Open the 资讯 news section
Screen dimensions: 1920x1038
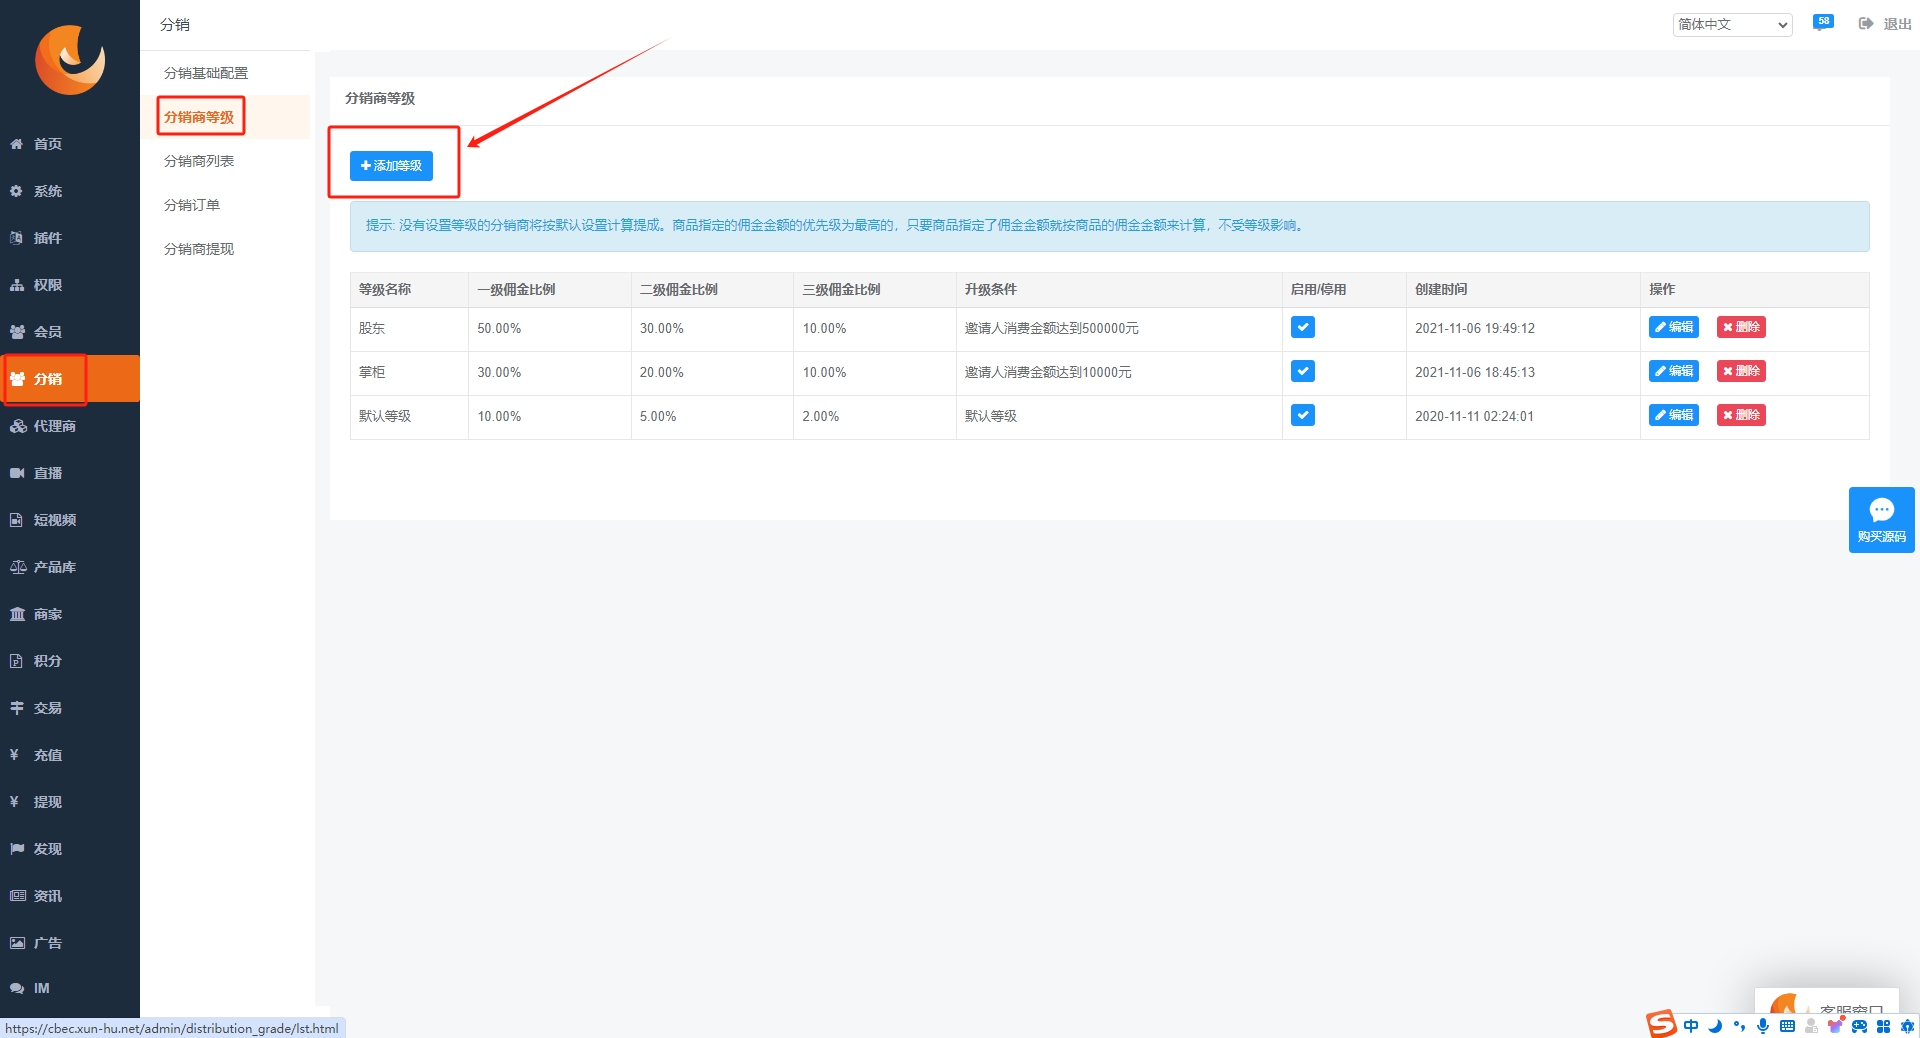click(70, 896)
